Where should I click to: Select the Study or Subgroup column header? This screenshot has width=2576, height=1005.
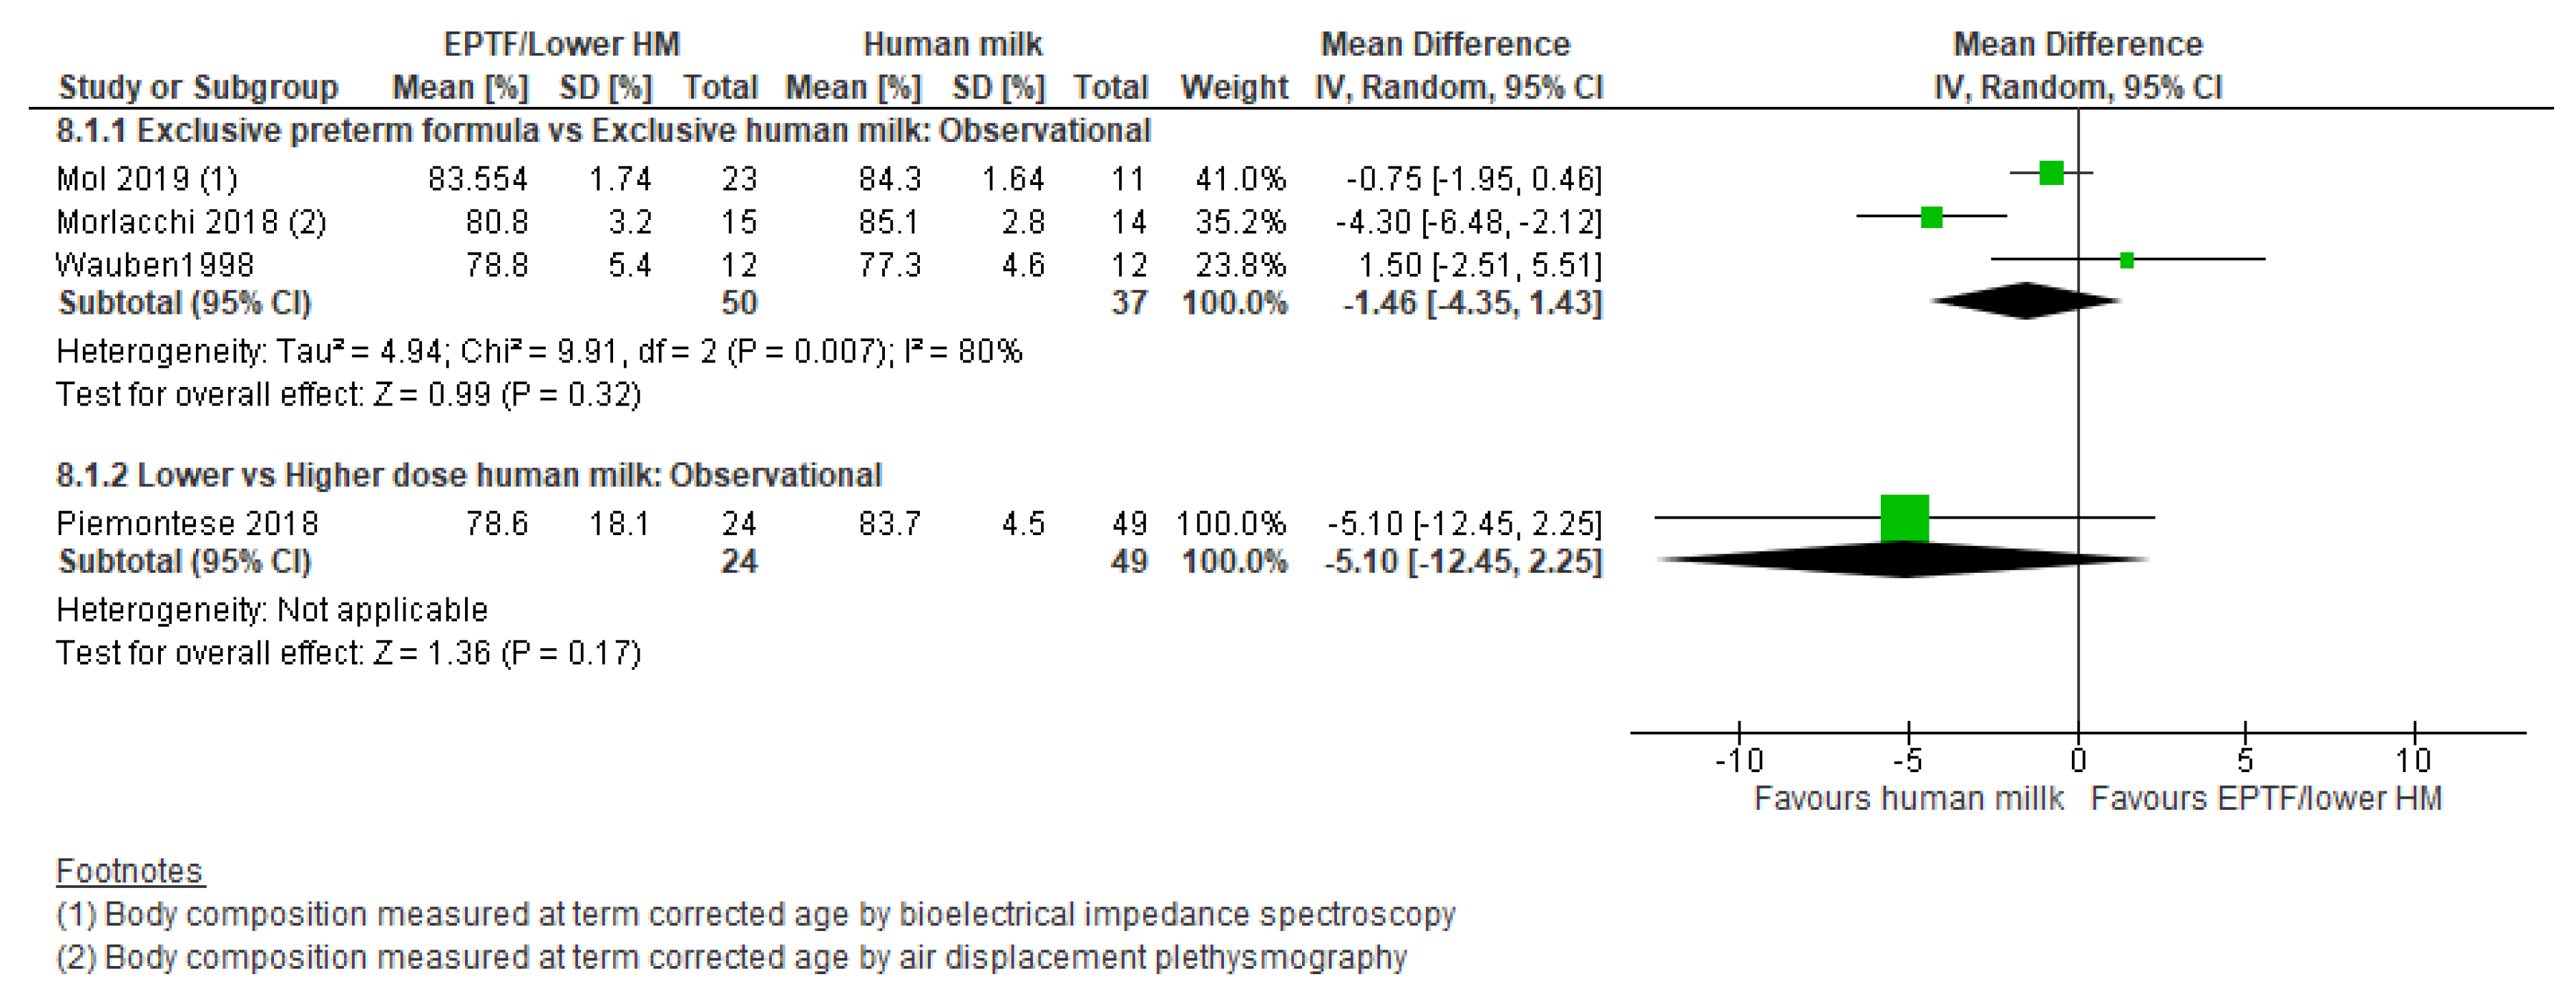198,87
